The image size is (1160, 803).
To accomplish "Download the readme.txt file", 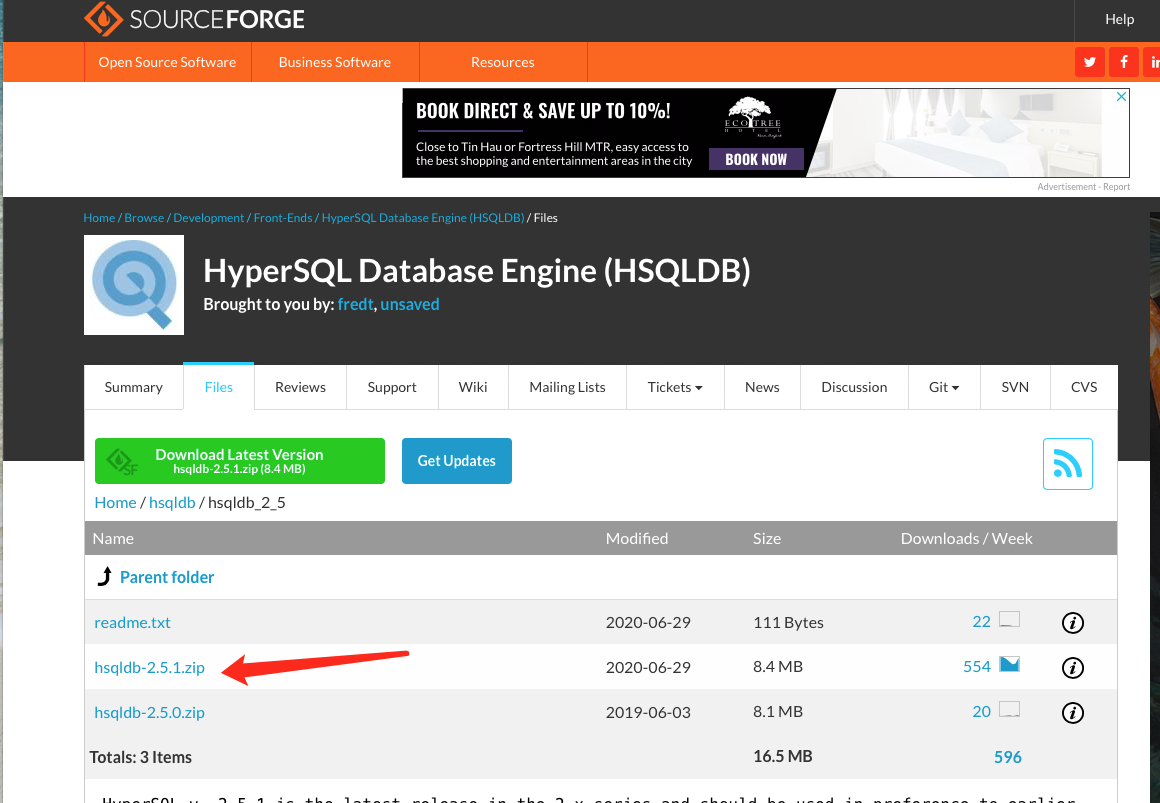I will pyautogui.click(x=132, y=622).
